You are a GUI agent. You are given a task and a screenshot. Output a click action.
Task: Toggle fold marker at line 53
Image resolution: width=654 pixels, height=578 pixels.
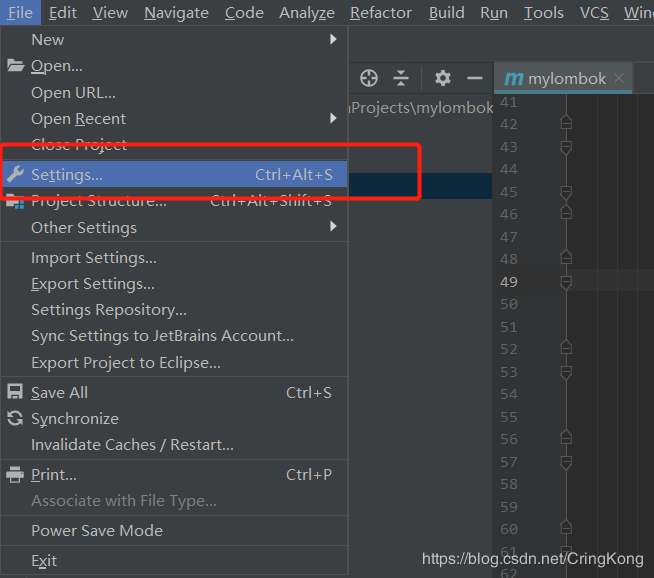[566, 372]
